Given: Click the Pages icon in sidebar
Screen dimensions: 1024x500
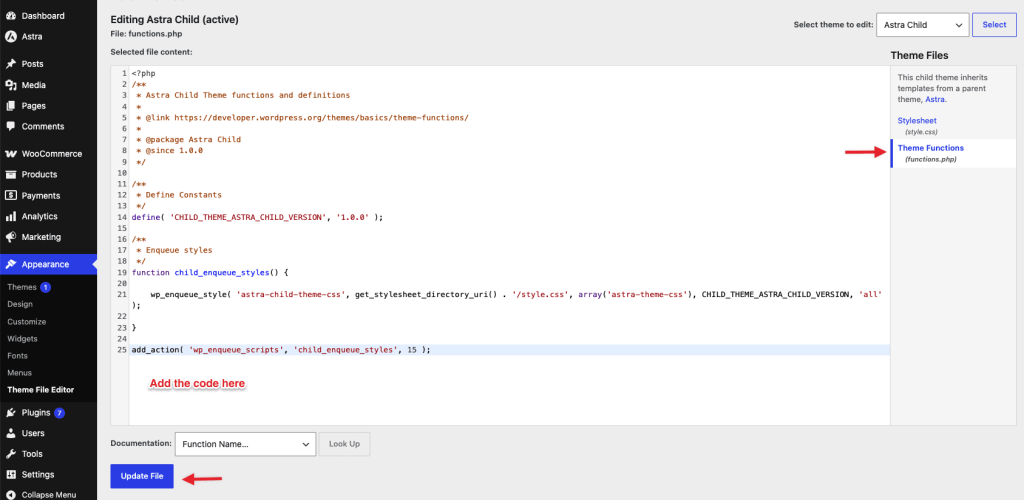Looking at the screenshot, I should [x=10, y=106].
